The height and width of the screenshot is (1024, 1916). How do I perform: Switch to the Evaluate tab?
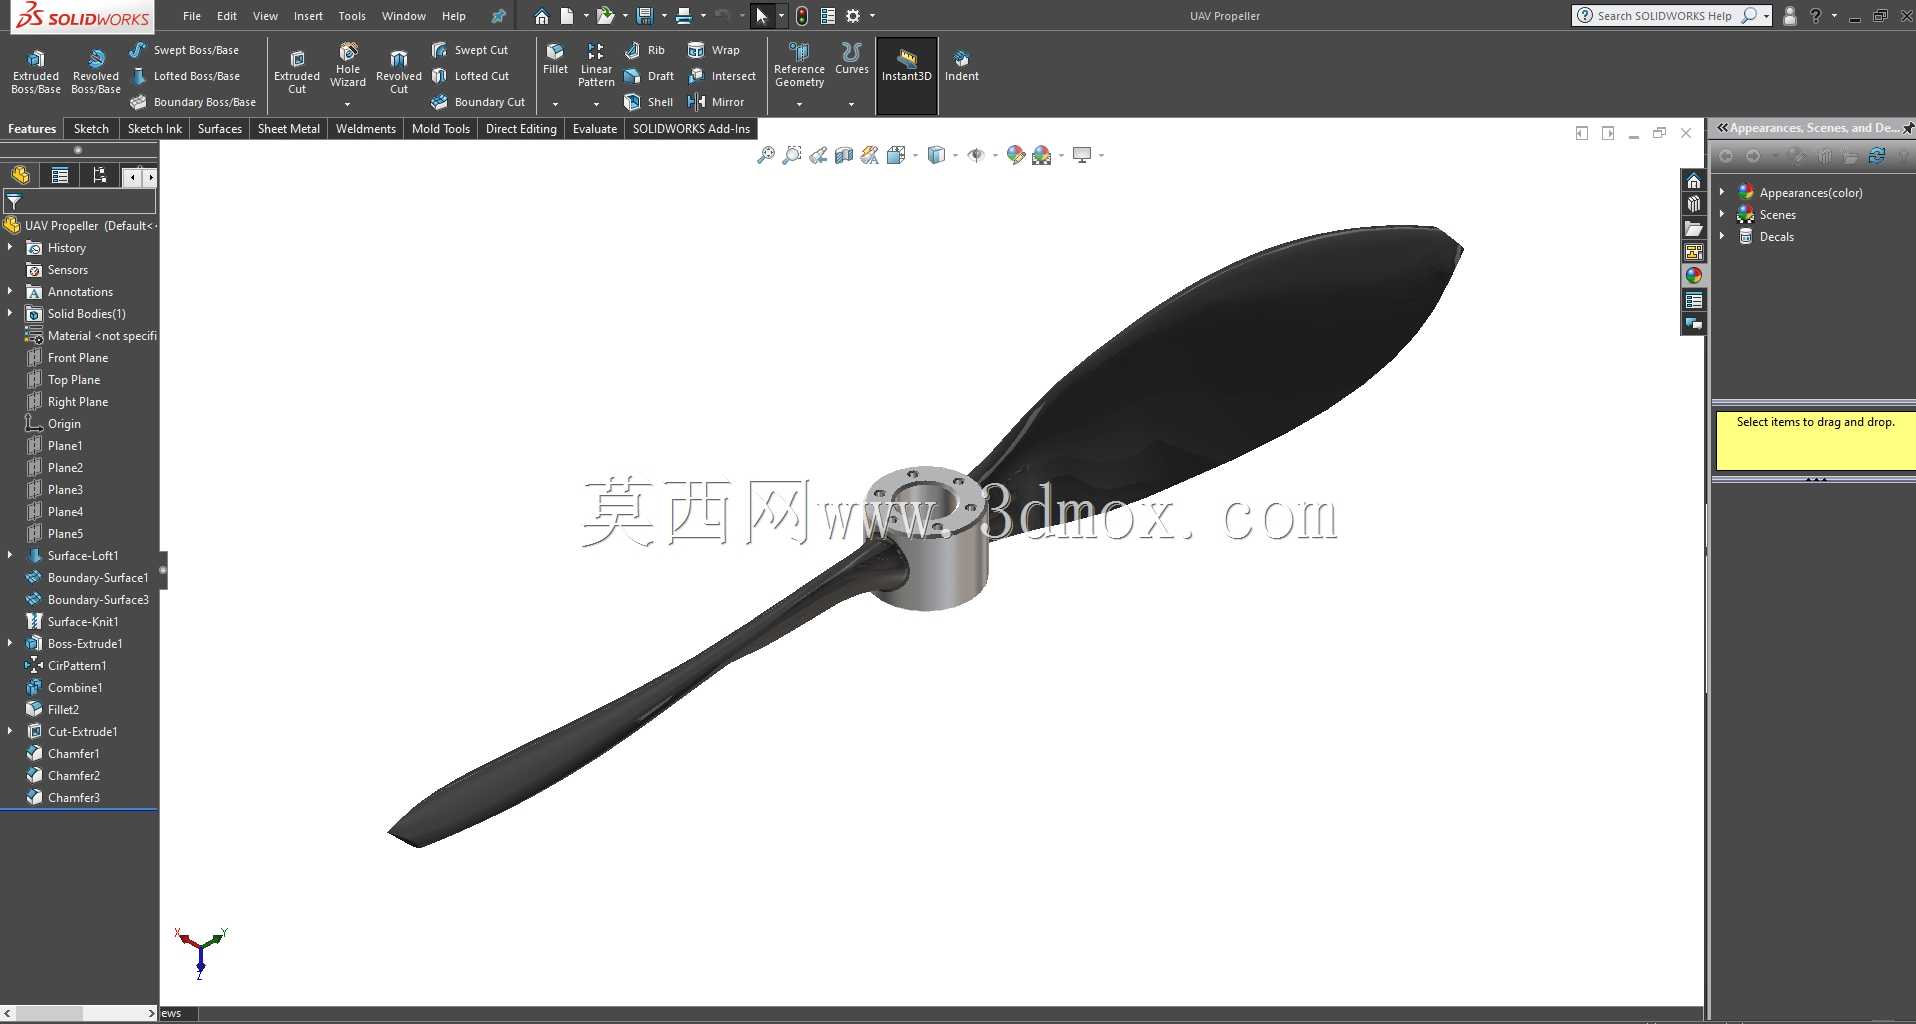595,129
